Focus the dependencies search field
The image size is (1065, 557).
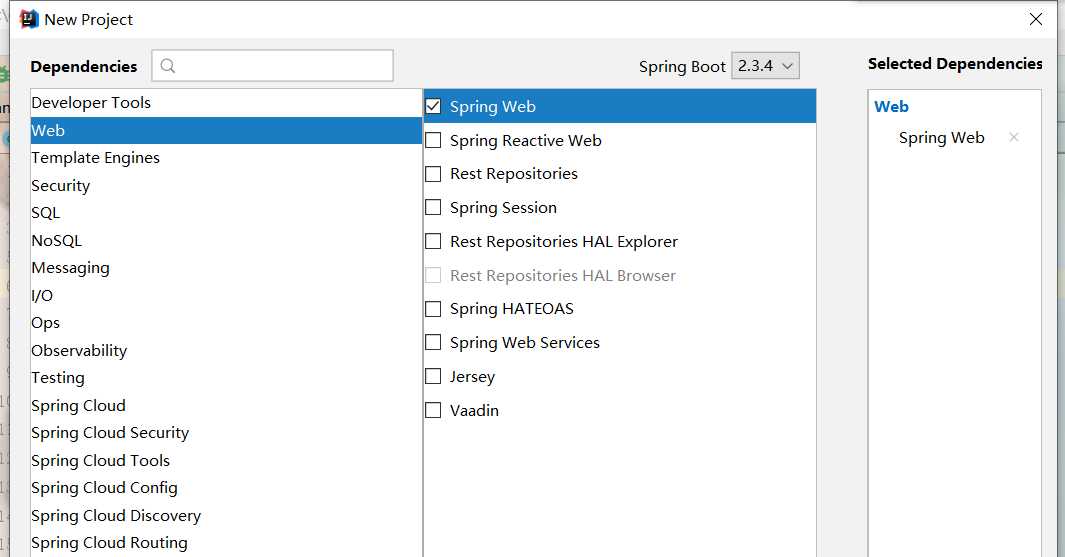click(272, 66)
